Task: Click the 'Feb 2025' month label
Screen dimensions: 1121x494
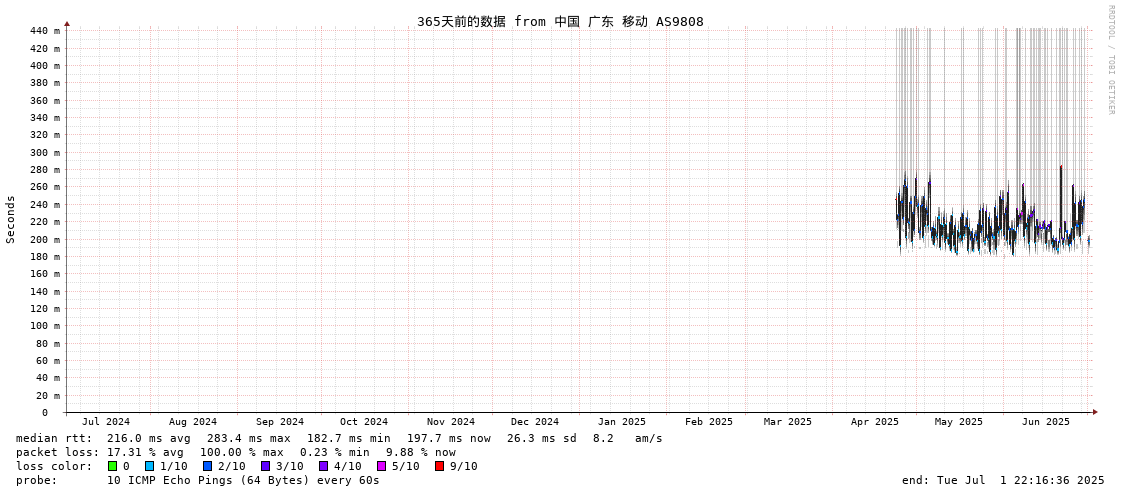Action: pos(708,422)
